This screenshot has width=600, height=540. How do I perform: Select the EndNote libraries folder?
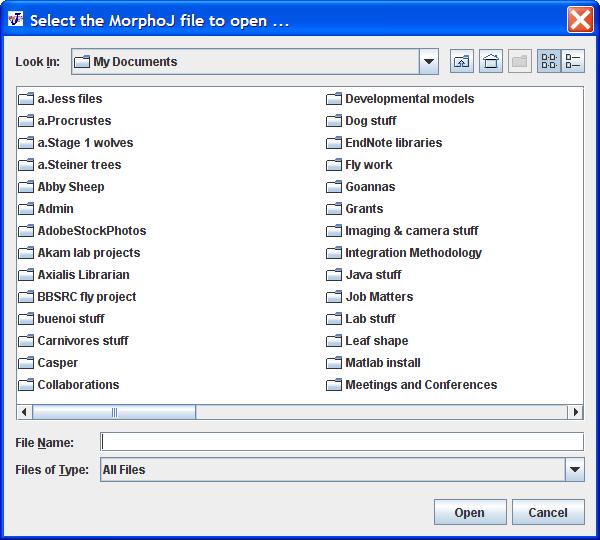[392, 143]
